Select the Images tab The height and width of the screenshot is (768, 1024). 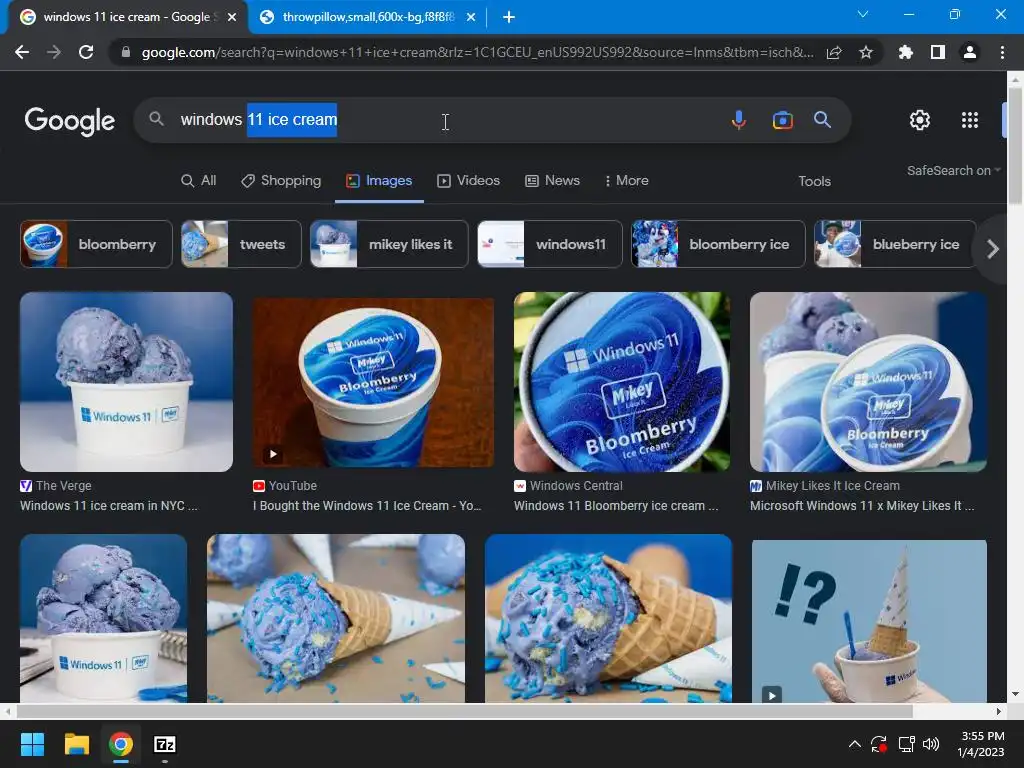379,181
